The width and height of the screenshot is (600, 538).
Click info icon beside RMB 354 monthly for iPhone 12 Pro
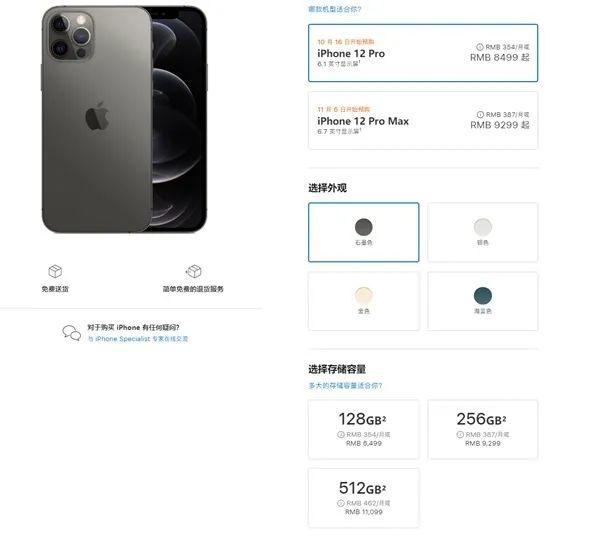[x=479, y=47]
